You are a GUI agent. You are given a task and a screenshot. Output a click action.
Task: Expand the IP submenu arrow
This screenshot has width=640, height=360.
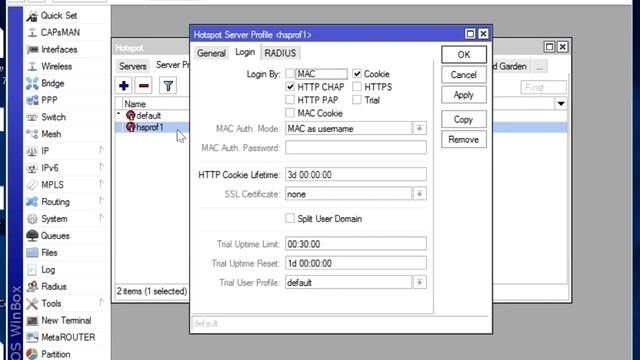[101, 150]
